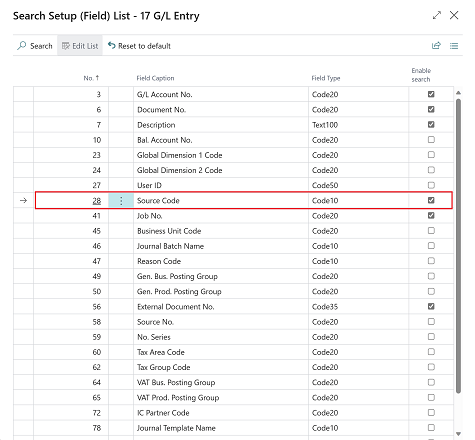Click Reset to default
This screenshot has width=475, height=440.
pos(139,46)
